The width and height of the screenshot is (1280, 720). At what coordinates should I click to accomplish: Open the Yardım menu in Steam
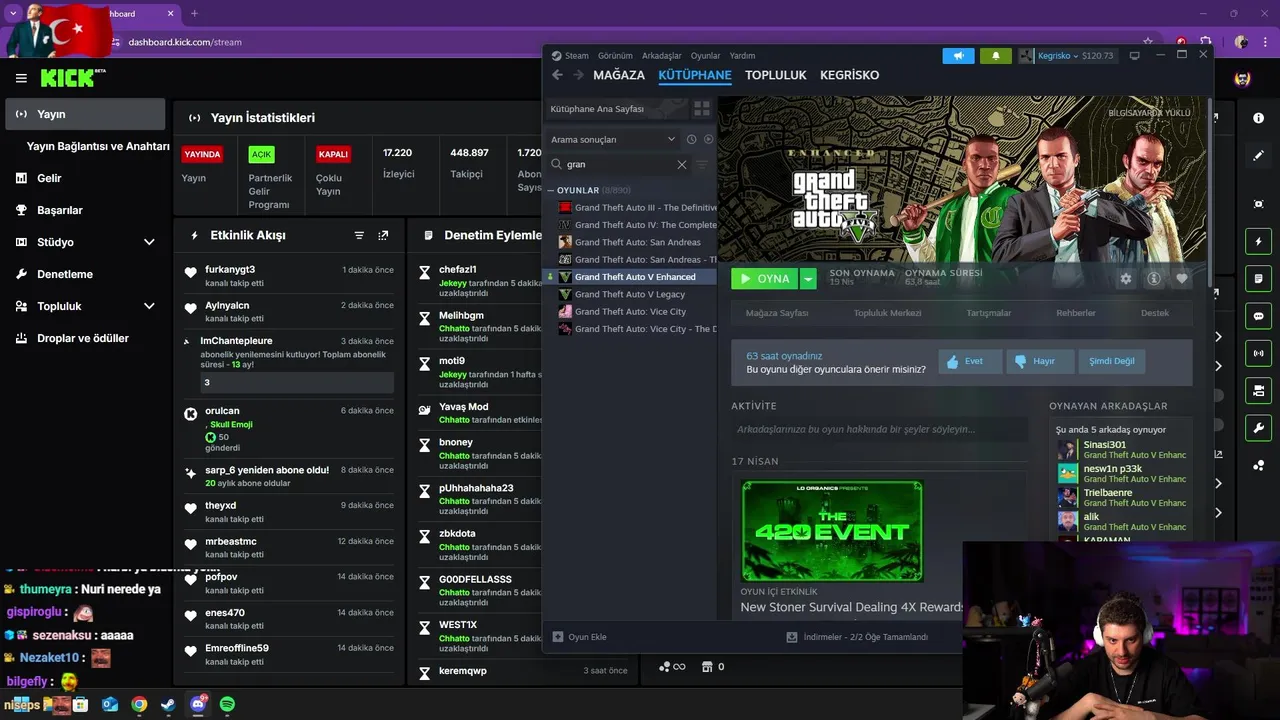click(x=742, y=56)
